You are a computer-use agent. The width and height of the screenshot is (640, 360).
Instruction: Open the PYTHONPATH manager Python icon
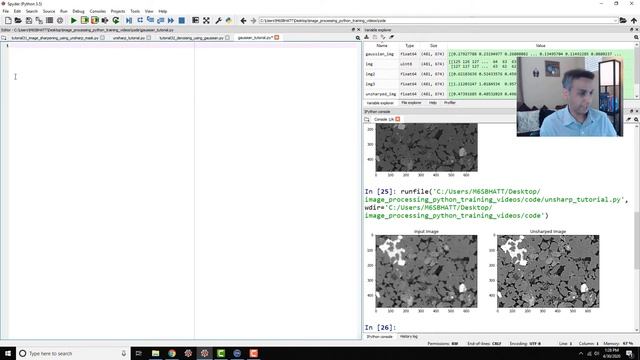pos(229,20)
